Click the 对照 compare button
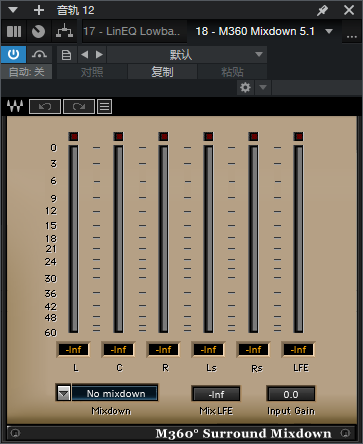Screen dimensions: 363x444 [92, 72]
